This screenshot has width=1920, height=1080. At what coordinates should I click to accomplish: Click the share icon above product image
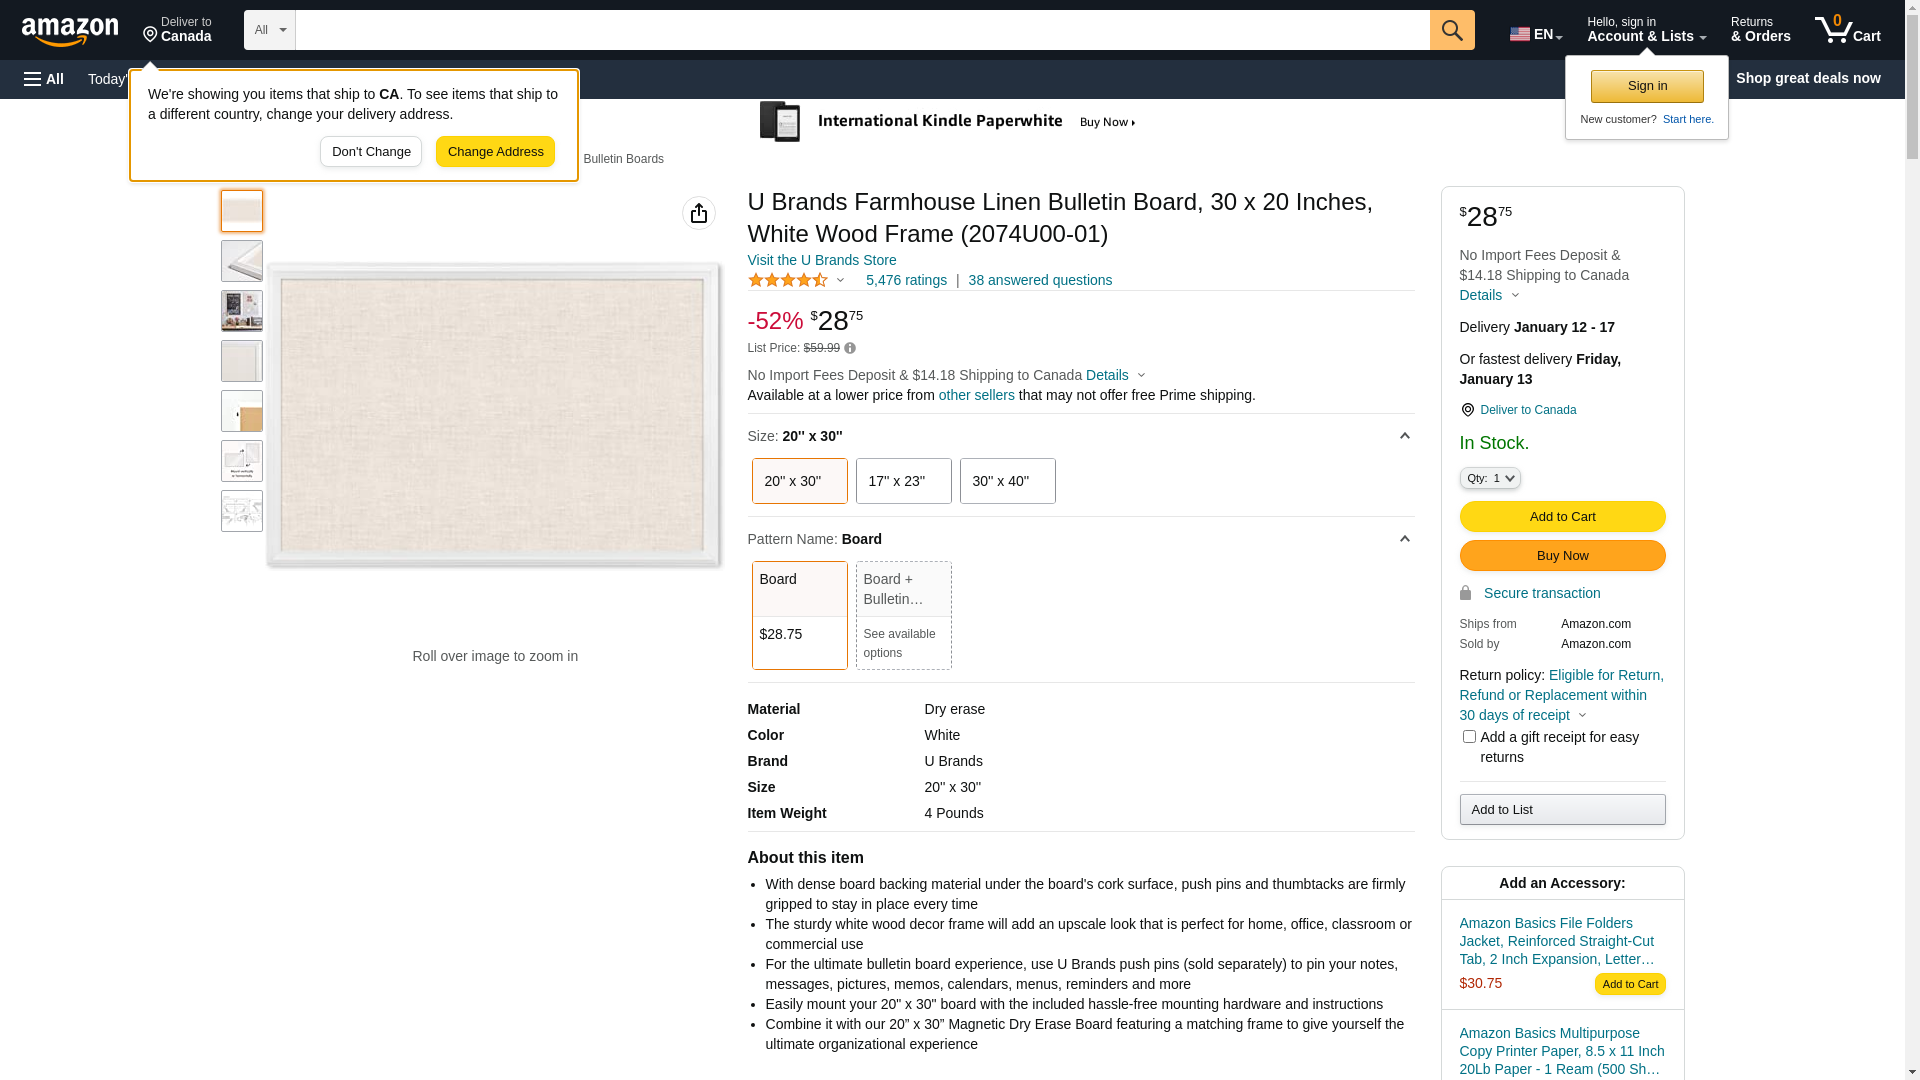pos(699,213)
